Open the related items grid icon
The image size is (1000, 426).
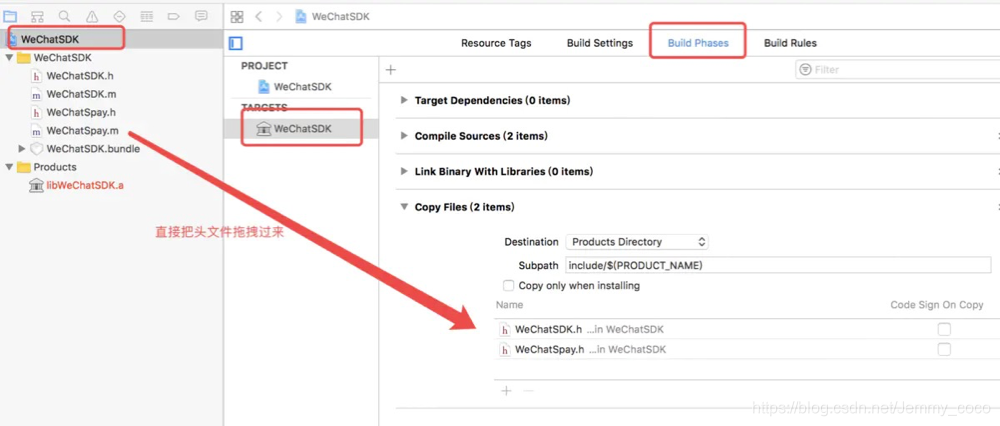237,17
